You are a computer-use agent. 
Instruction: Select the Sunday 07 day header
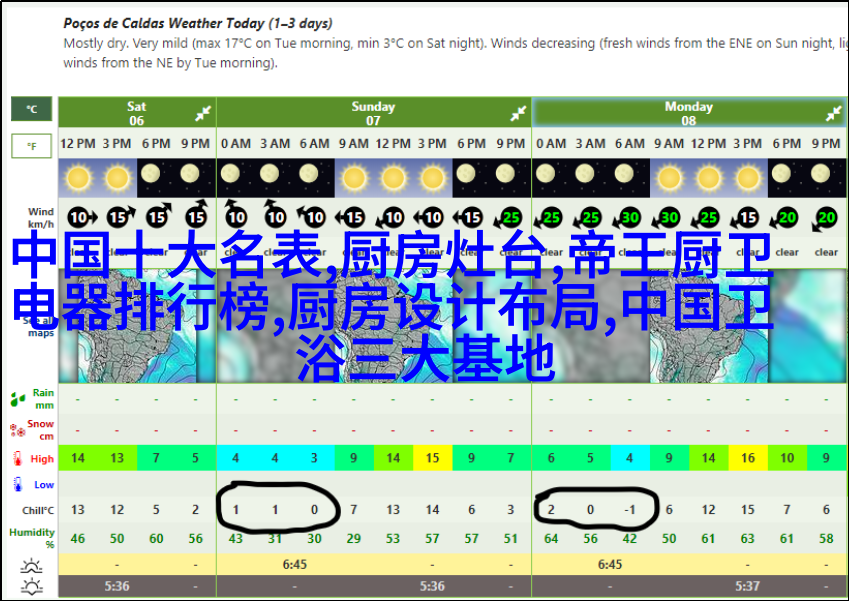pyautogui.click(x=373, y=113)
